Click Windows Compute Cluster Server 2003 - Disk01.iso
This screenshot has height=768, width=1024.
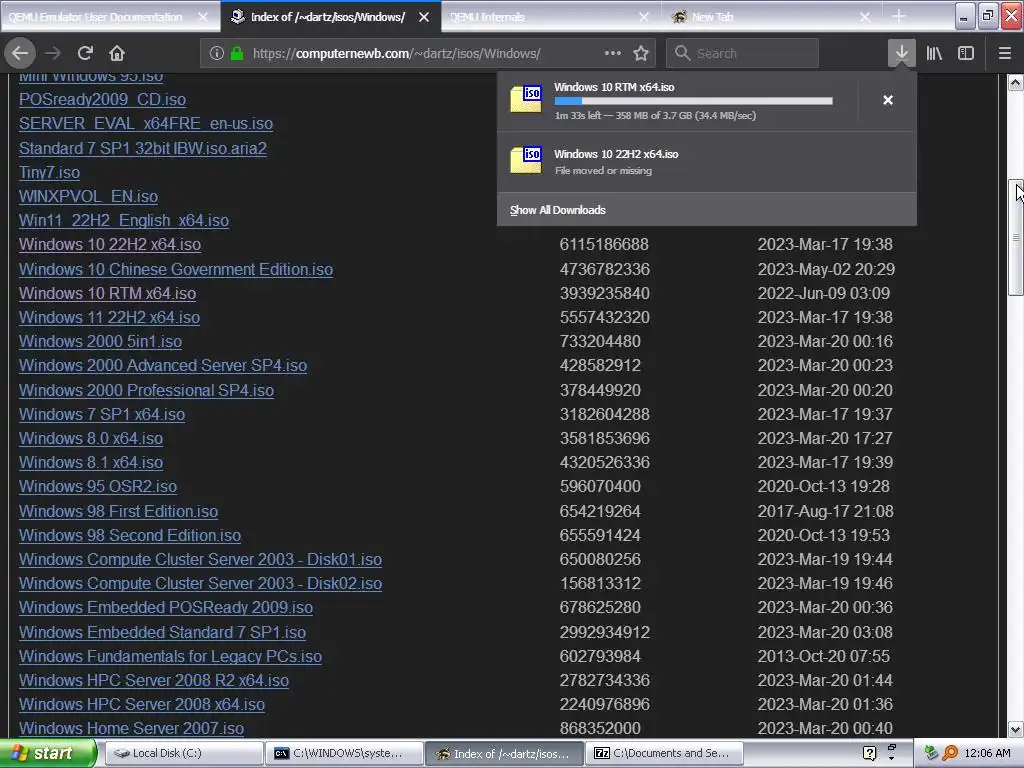pyautogui.click(x=200, y=560)
